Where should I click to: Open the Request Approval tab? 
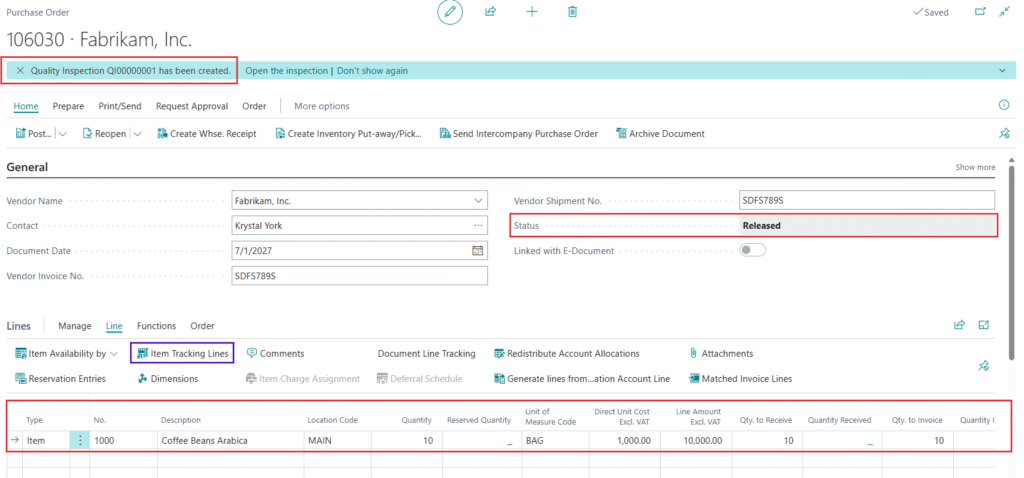click(x=192, y=106)
